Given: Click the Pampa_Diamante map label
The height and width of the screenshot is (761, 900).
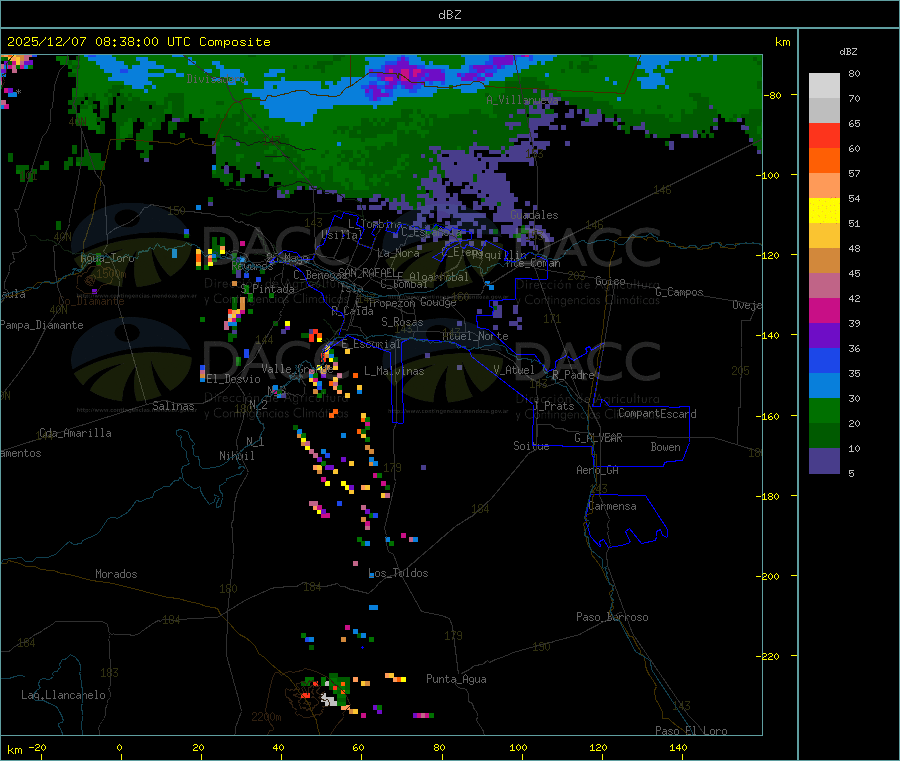Looking at the screenshot, I should pyautogui.click(x=41, y=325).
